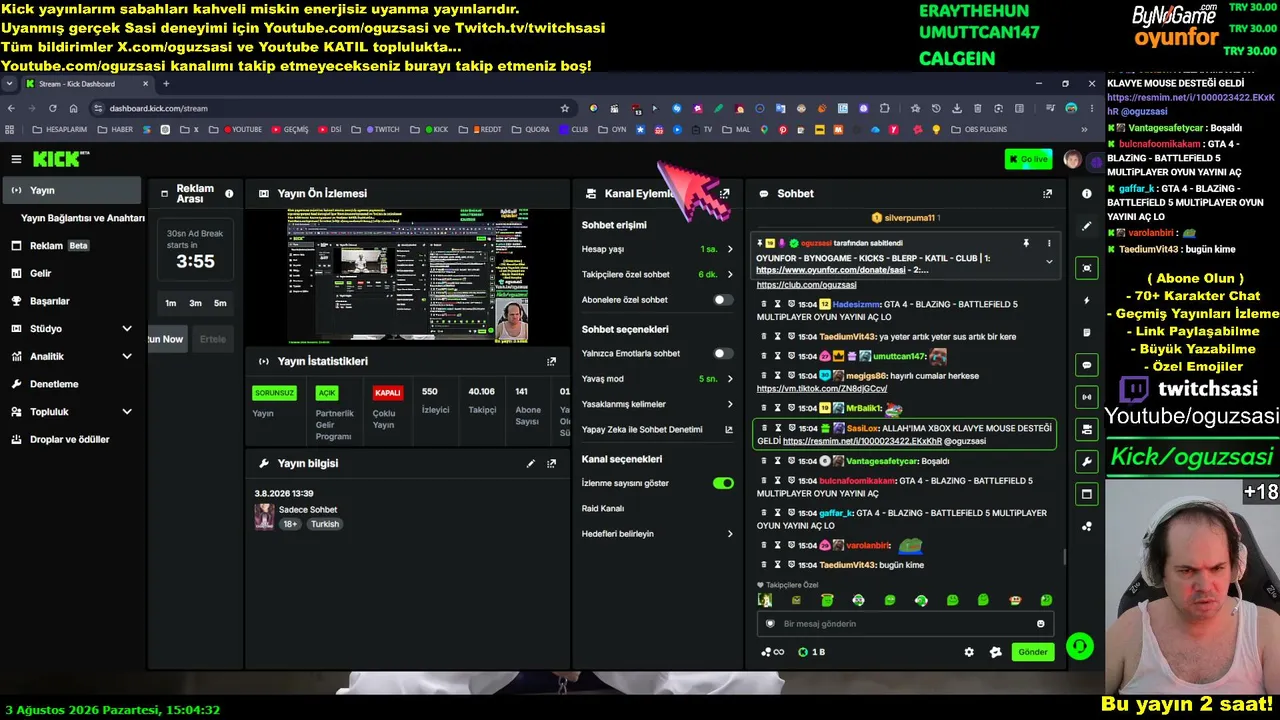The image size is (1280, 720).
Task: Open Yayın Bağlantısı ve Anahtarı page
Action: click(x=83, y=218)
